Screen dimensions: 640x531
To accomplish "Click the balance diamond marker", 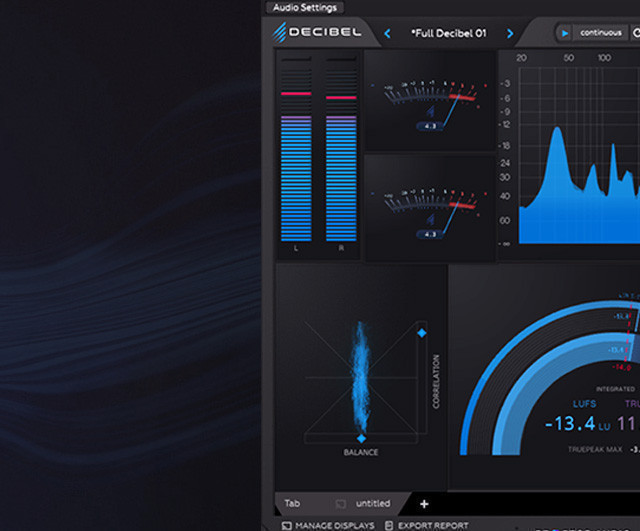I will [x=361, y=438].
